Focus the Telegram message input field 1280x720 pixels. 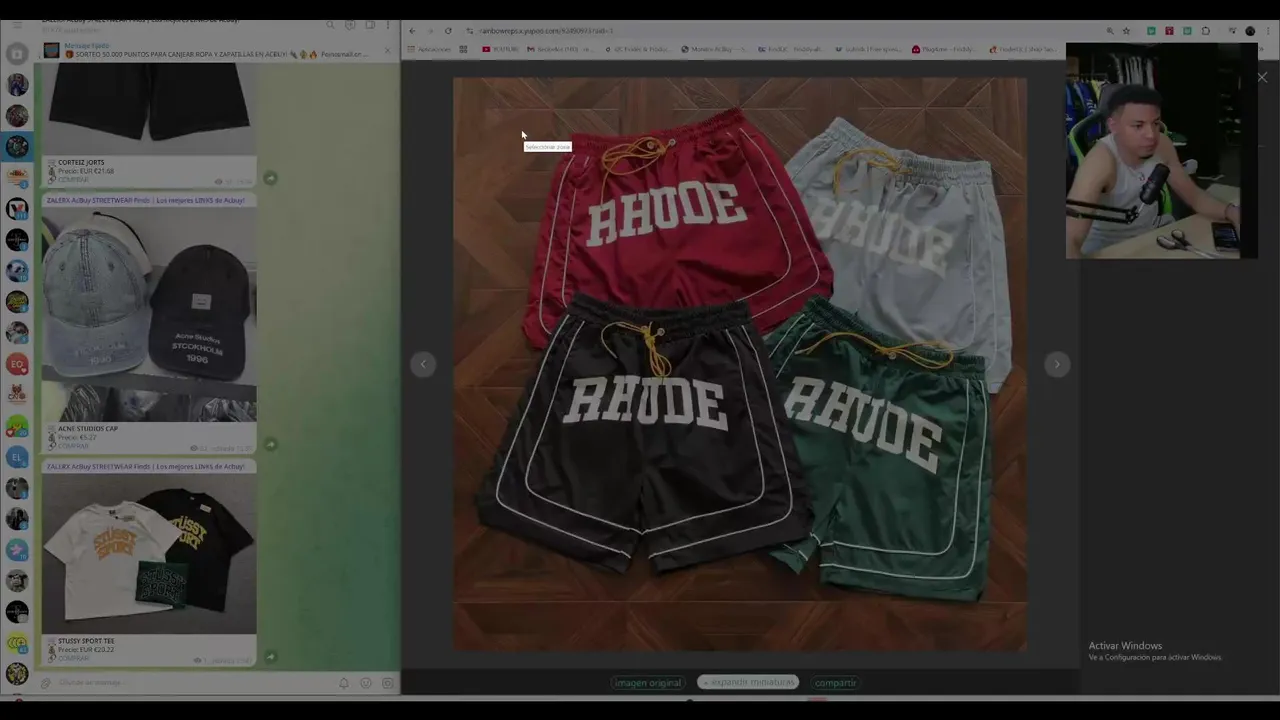195,683
